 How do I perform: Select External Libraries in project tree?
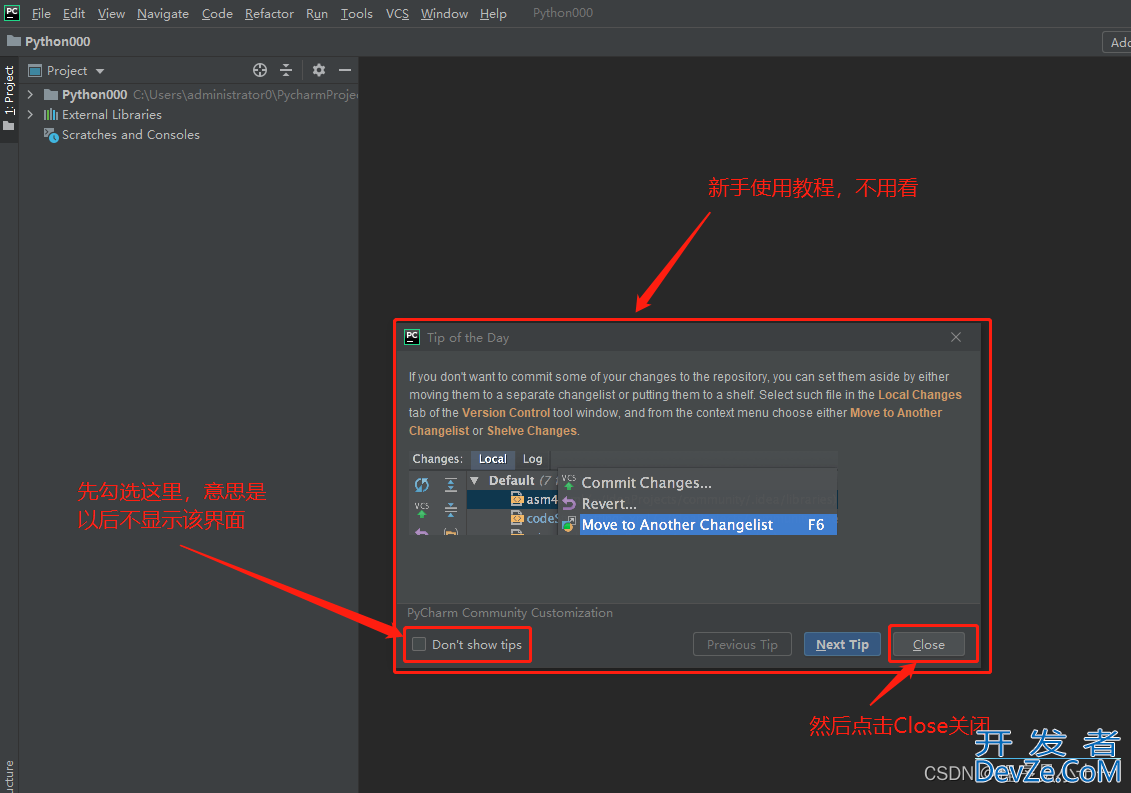click(x=112, y=115)
